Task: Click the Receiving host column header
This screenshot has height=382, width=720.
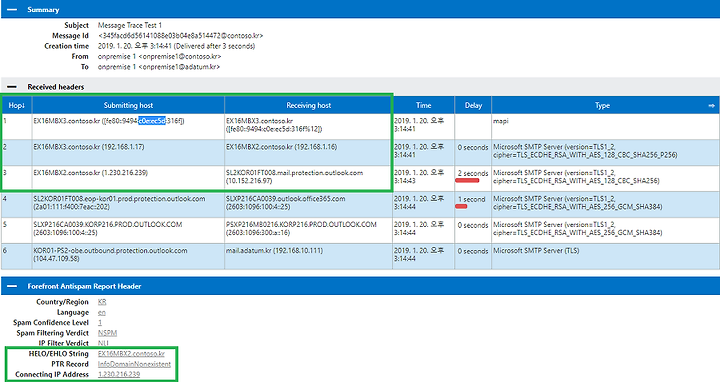Action: tap(308, 105)
